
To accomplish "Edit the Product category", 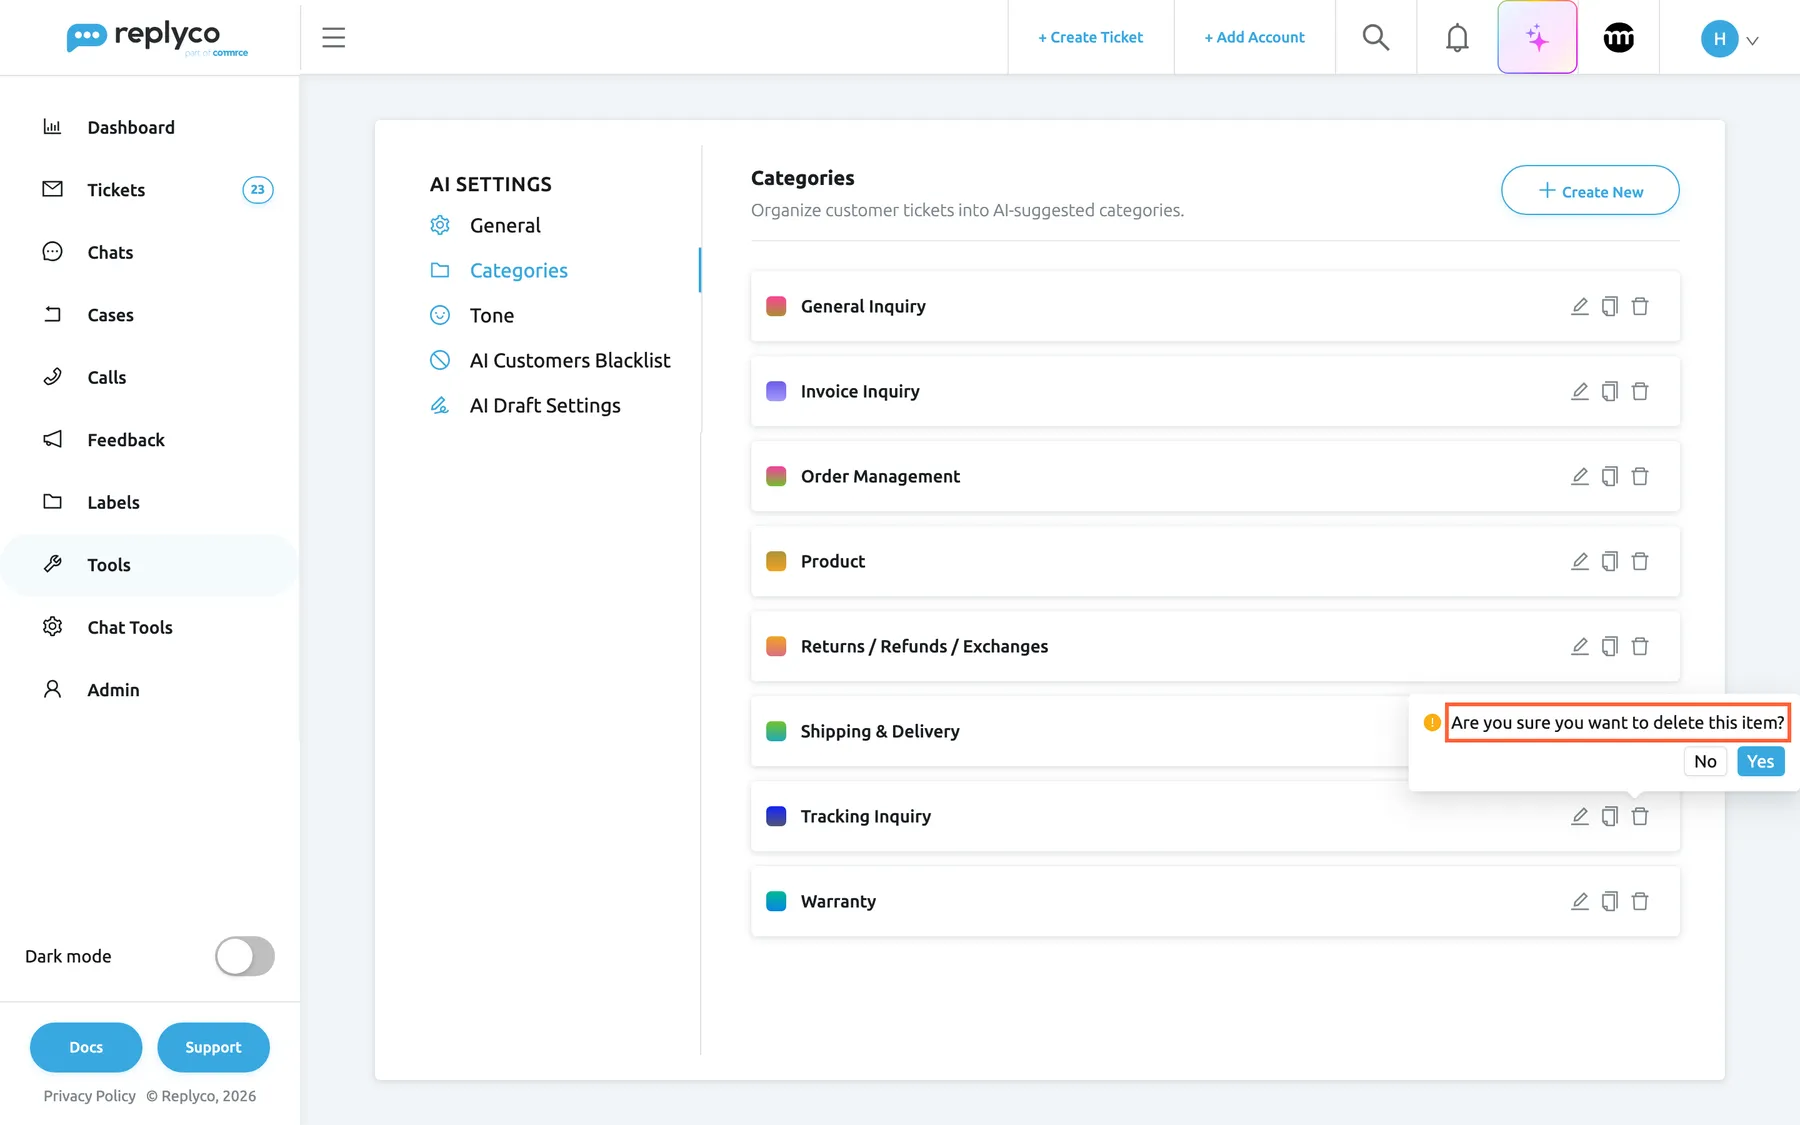I will pos(1580,561).
